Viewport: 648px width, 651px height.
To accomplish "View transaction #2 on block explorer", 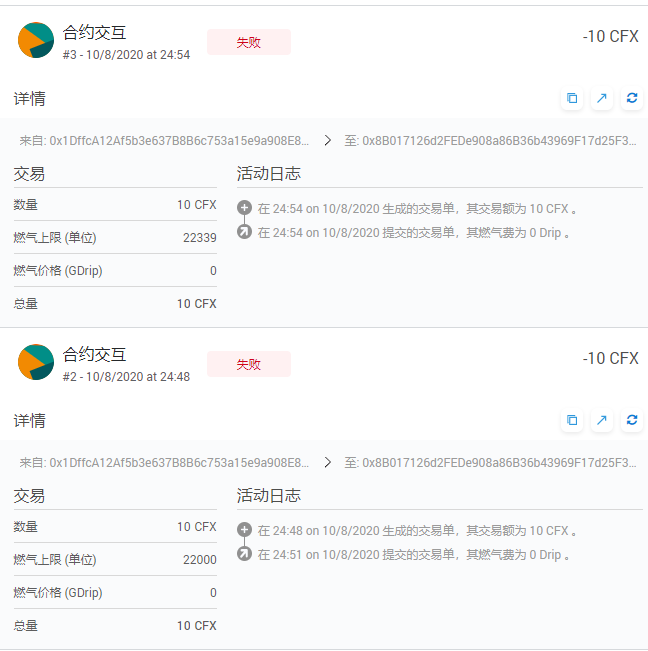I will [x=602, y=420].
